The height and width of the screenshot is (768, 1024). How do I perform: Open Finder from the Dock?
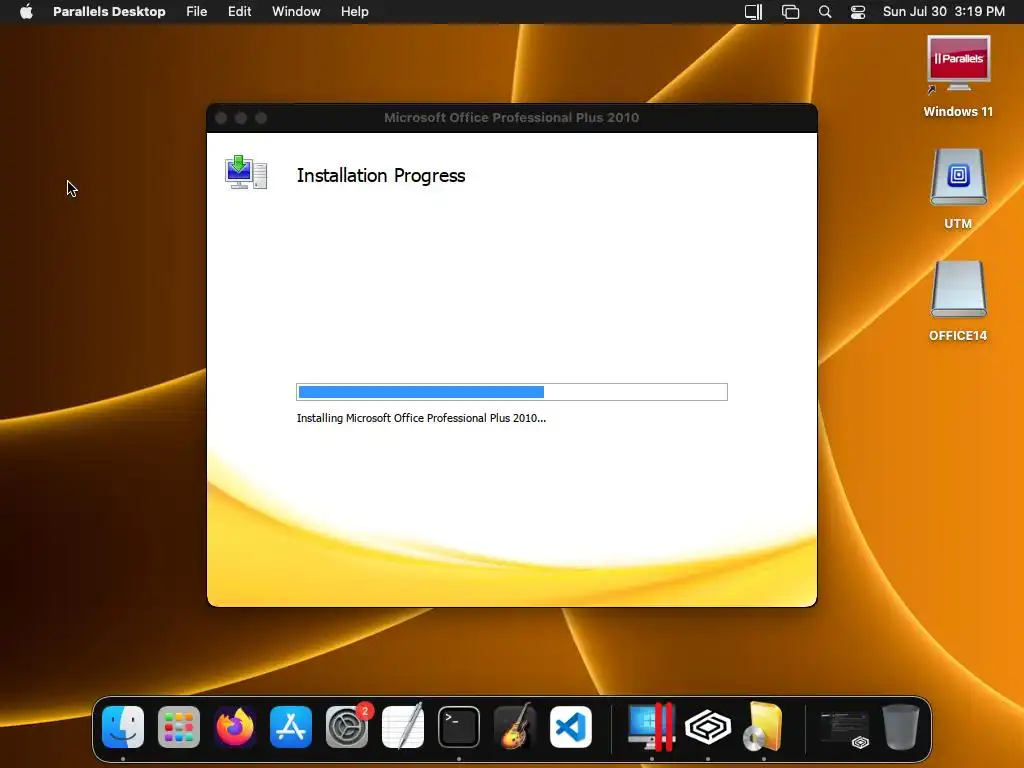[x=123, y=727]
